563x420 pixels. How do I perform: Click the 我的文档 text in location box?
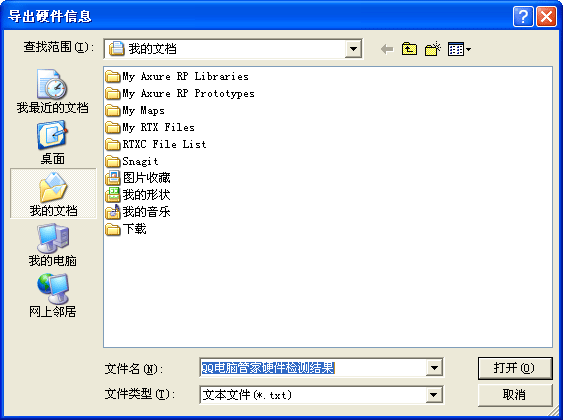tap(153, 49)
